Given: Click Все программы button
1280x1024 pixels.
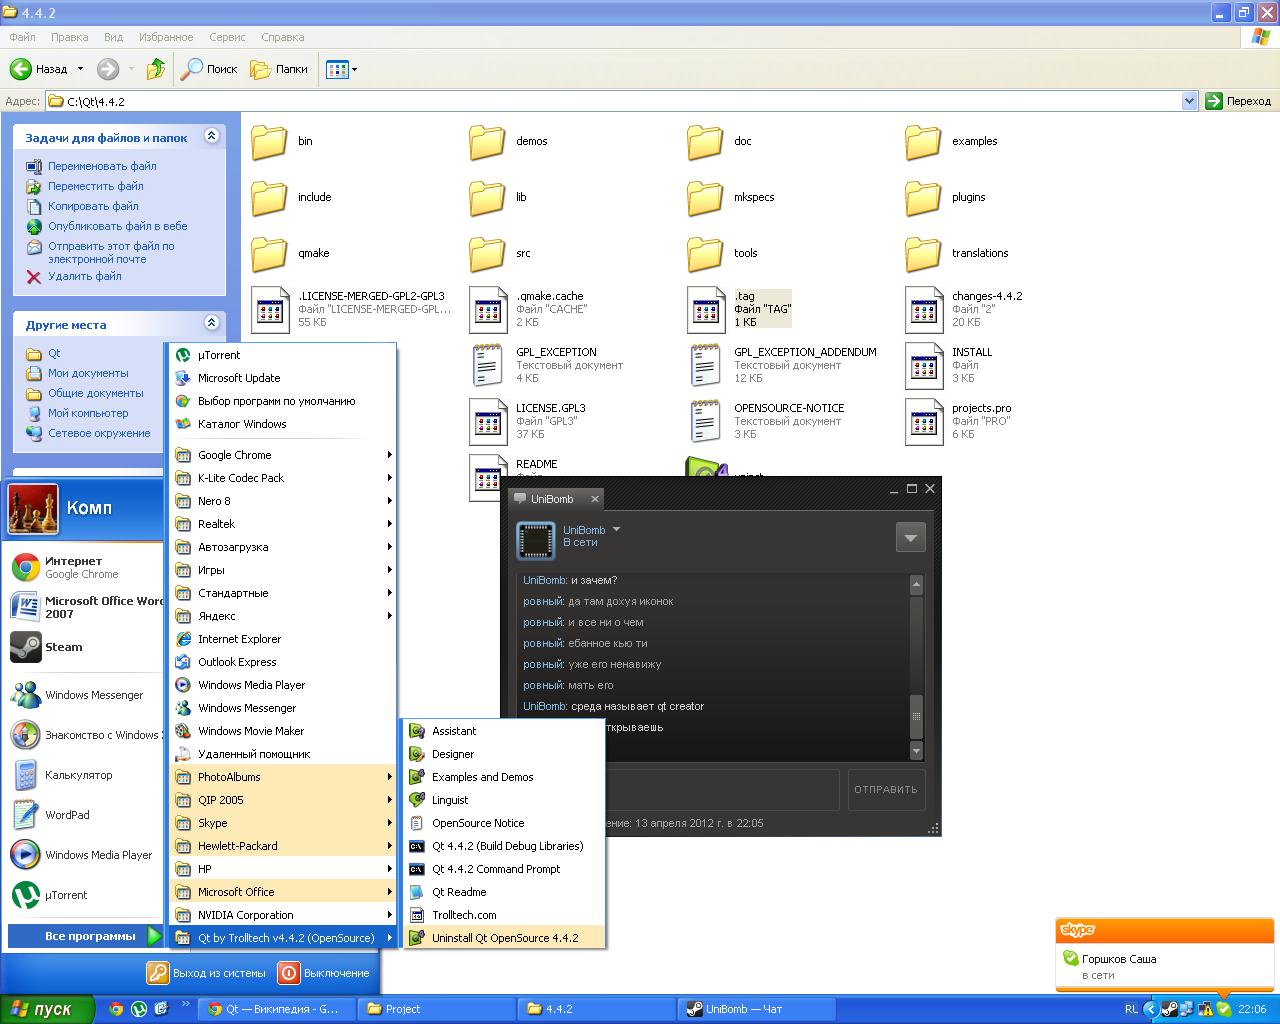Looking at the screenshot, I should [x=84, y=936].
